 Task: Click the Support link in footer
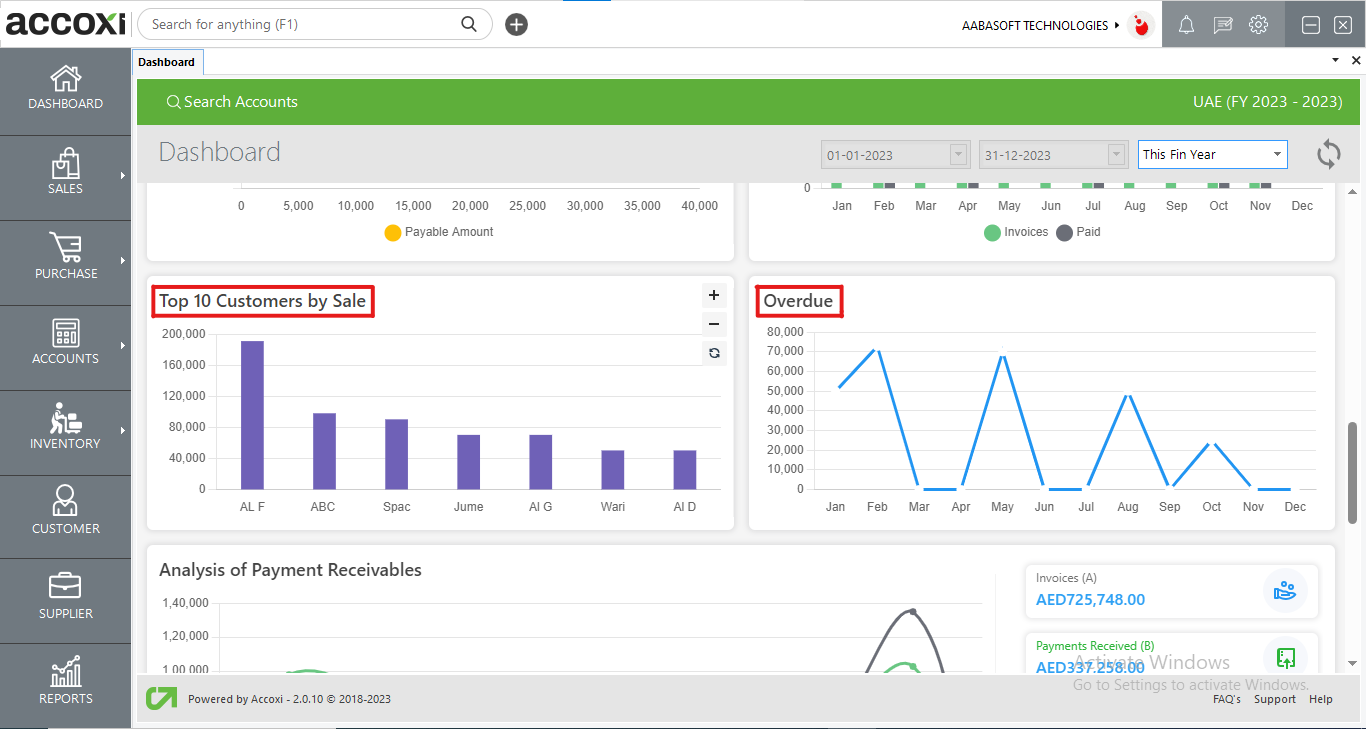point(1274,699)
